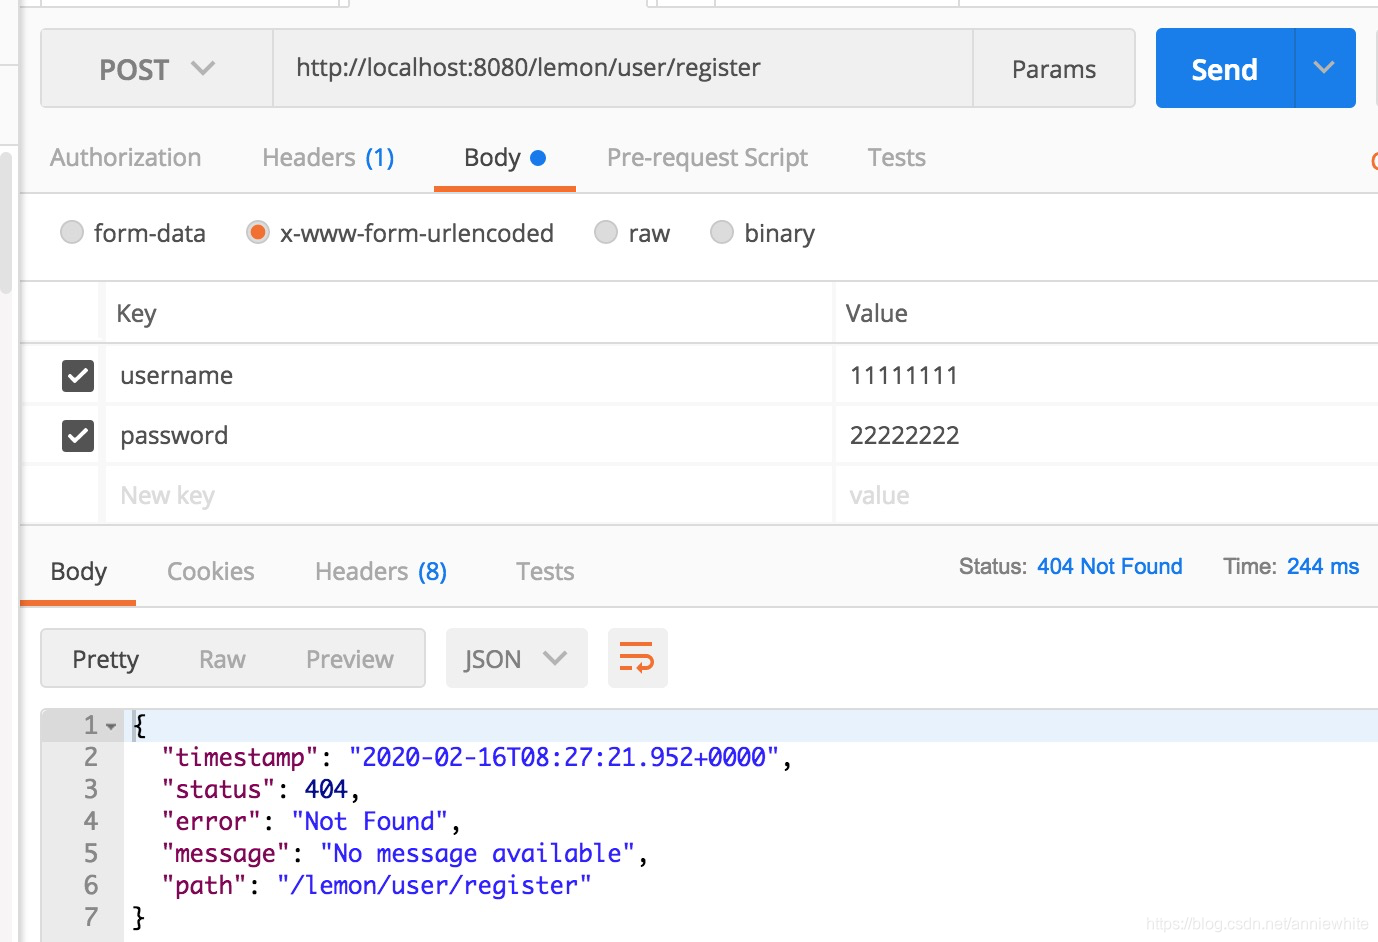The image size is (1378, 942).
Task: Open the response Cookies tab
Action: 210,572
